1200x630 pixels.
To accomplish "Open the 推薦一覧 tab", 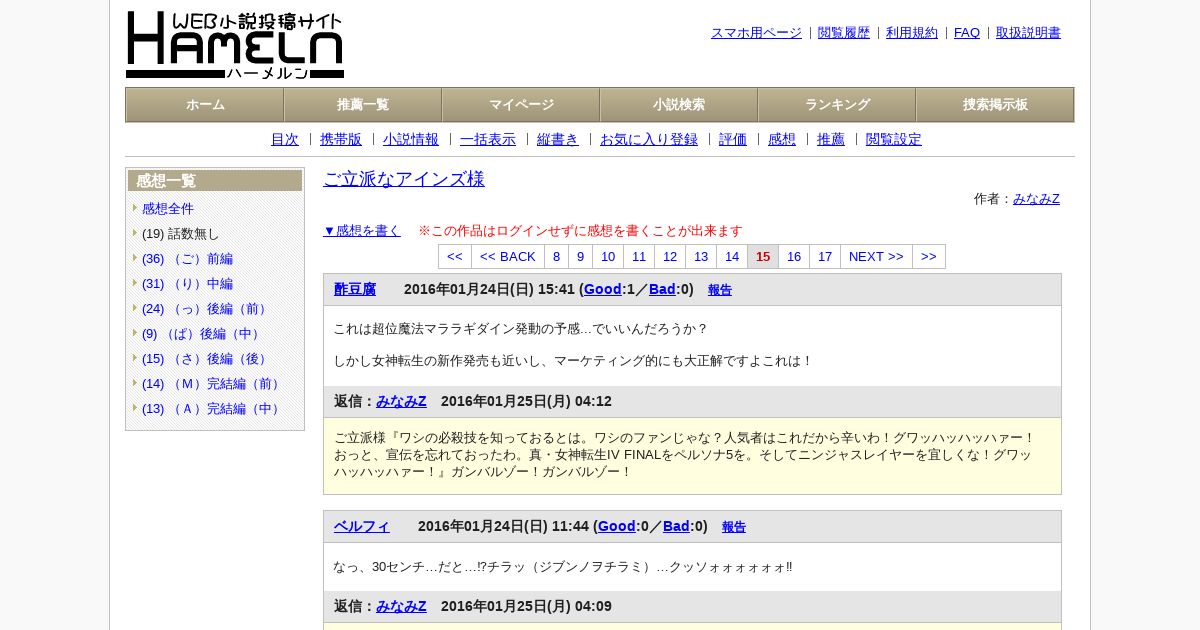I will click(x=363, y=105).
